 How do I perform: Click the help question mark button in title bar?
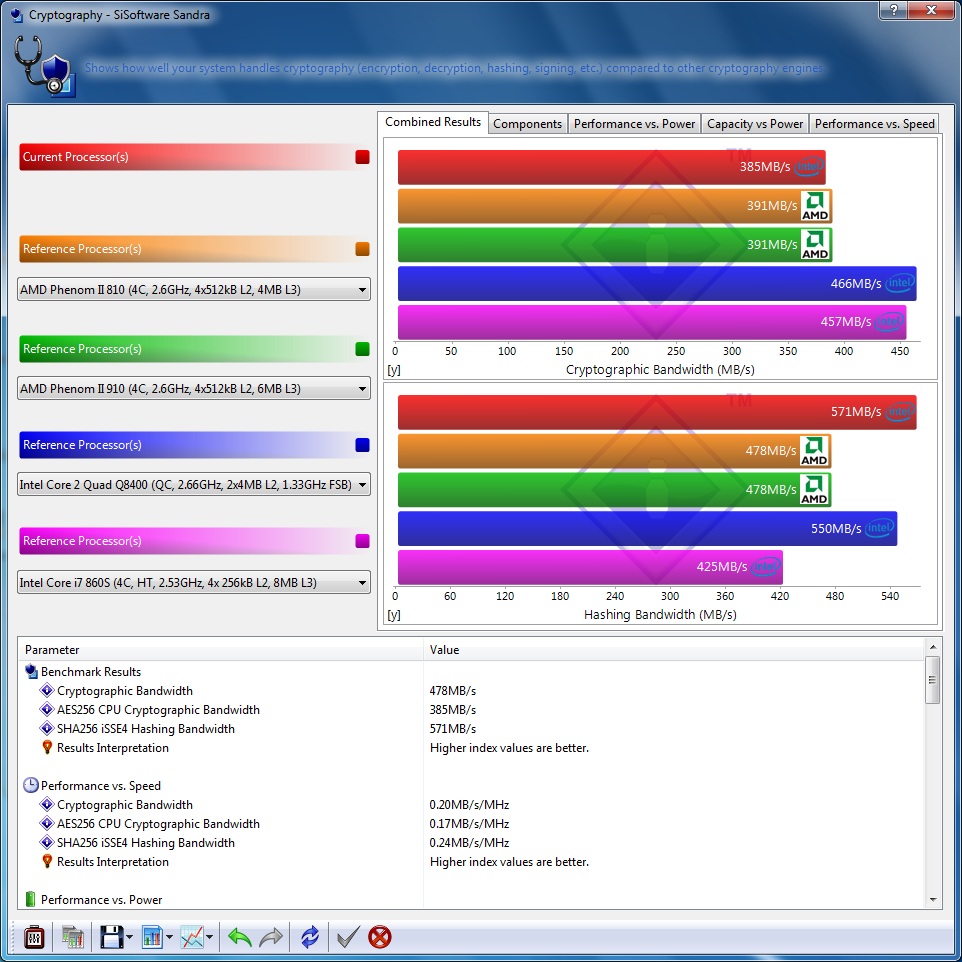(894, 10)
